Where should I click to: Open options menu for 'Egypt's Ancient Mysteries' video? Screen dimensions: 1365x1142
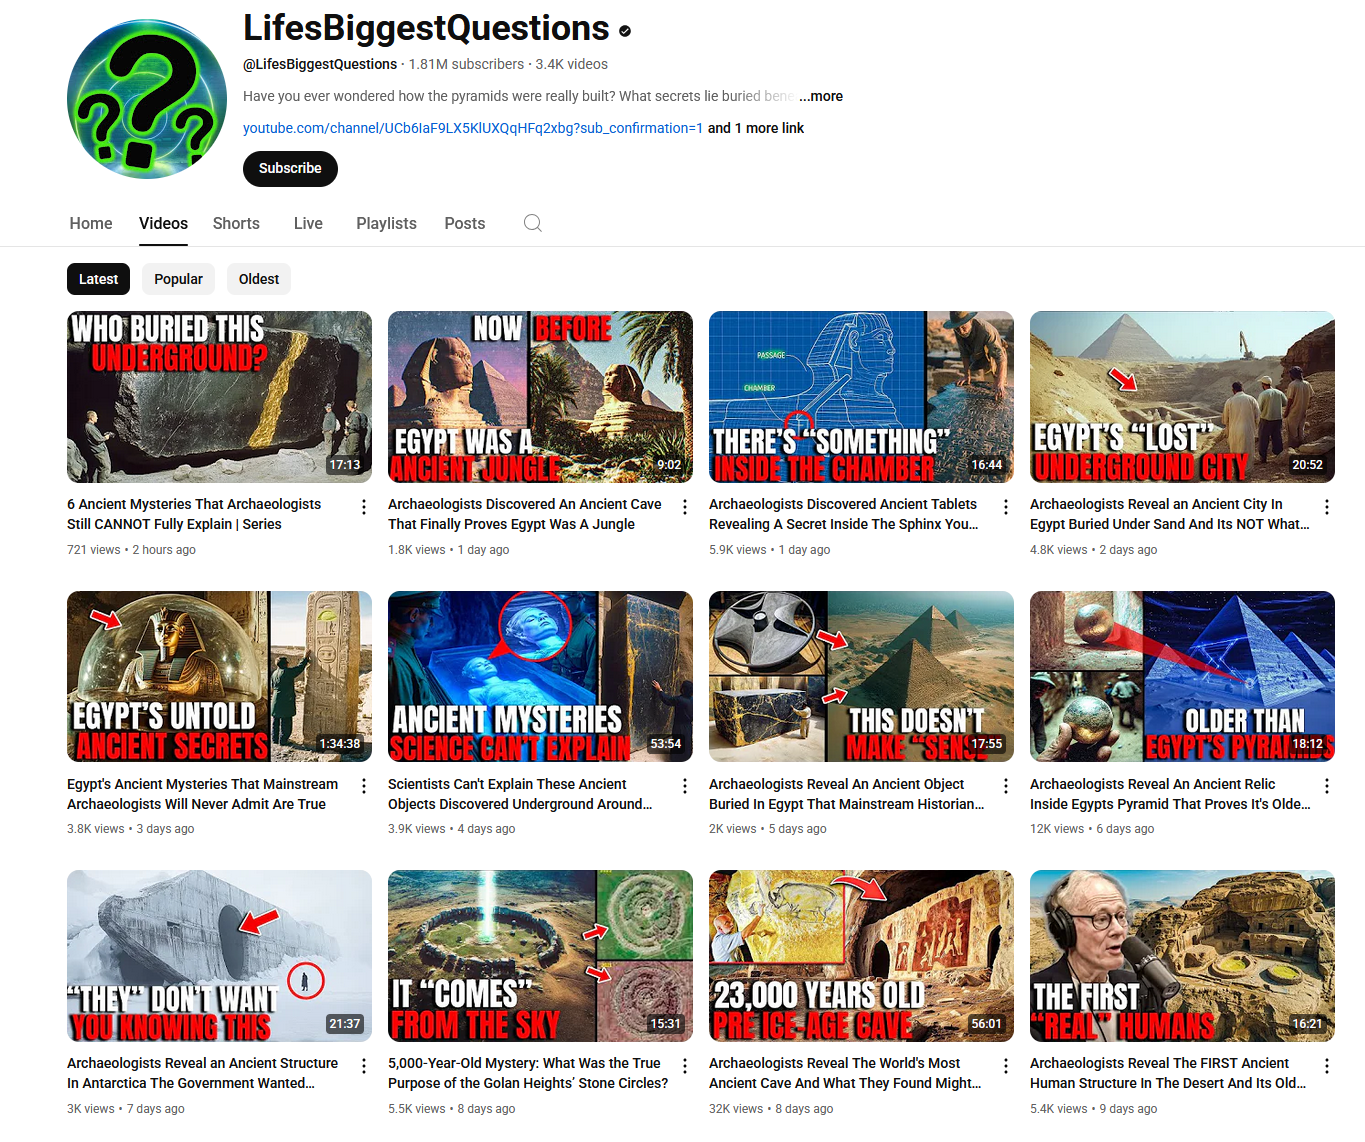tap(364, 786)
